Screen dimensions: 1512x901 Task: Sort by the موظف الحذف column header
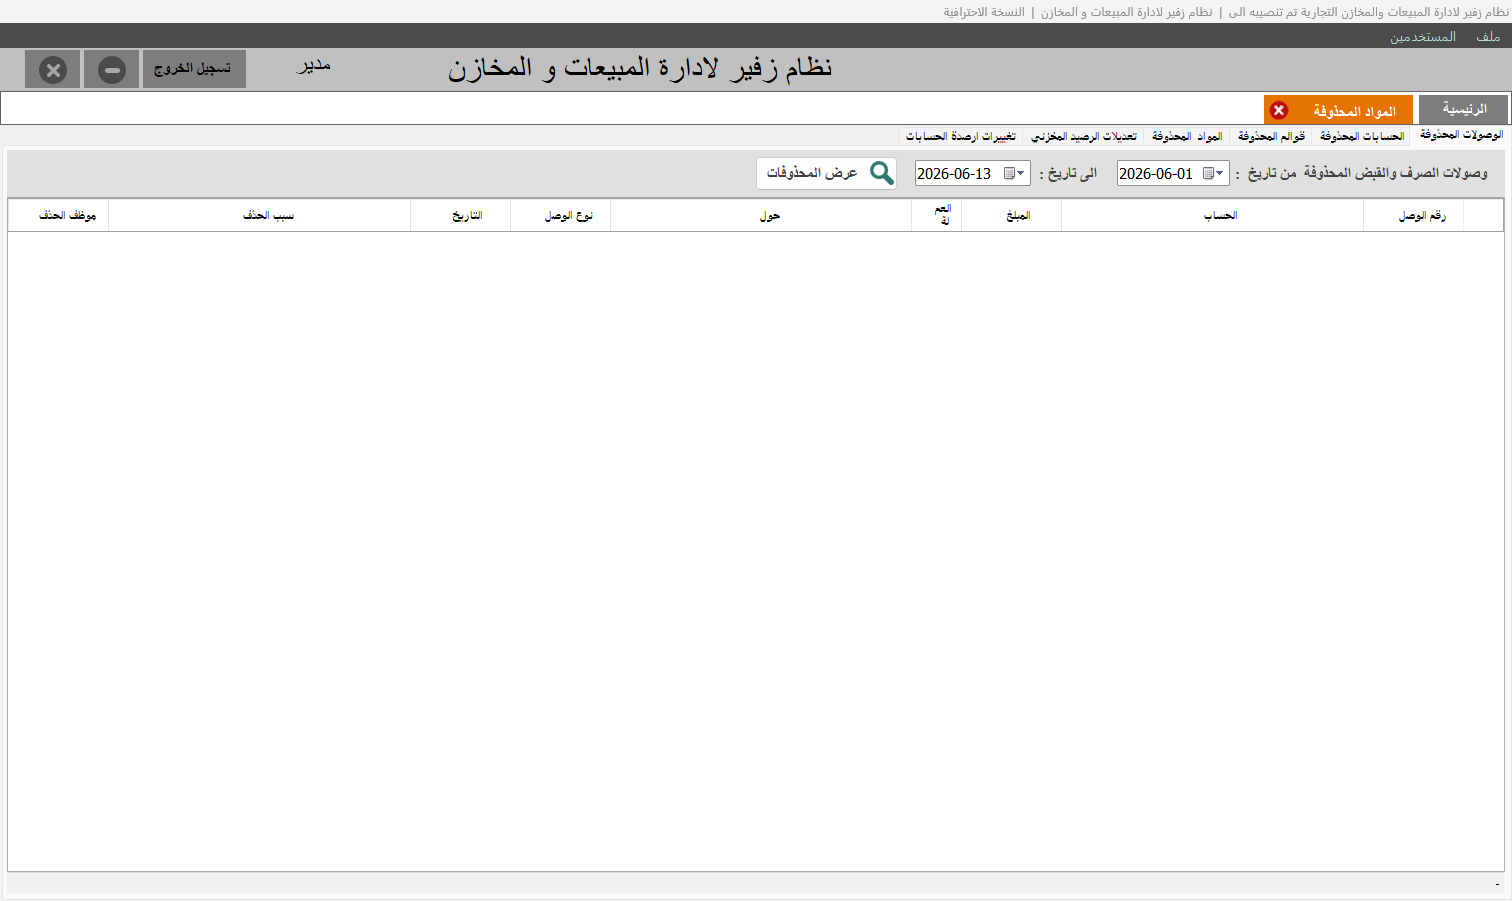click(x=59, y=216)
